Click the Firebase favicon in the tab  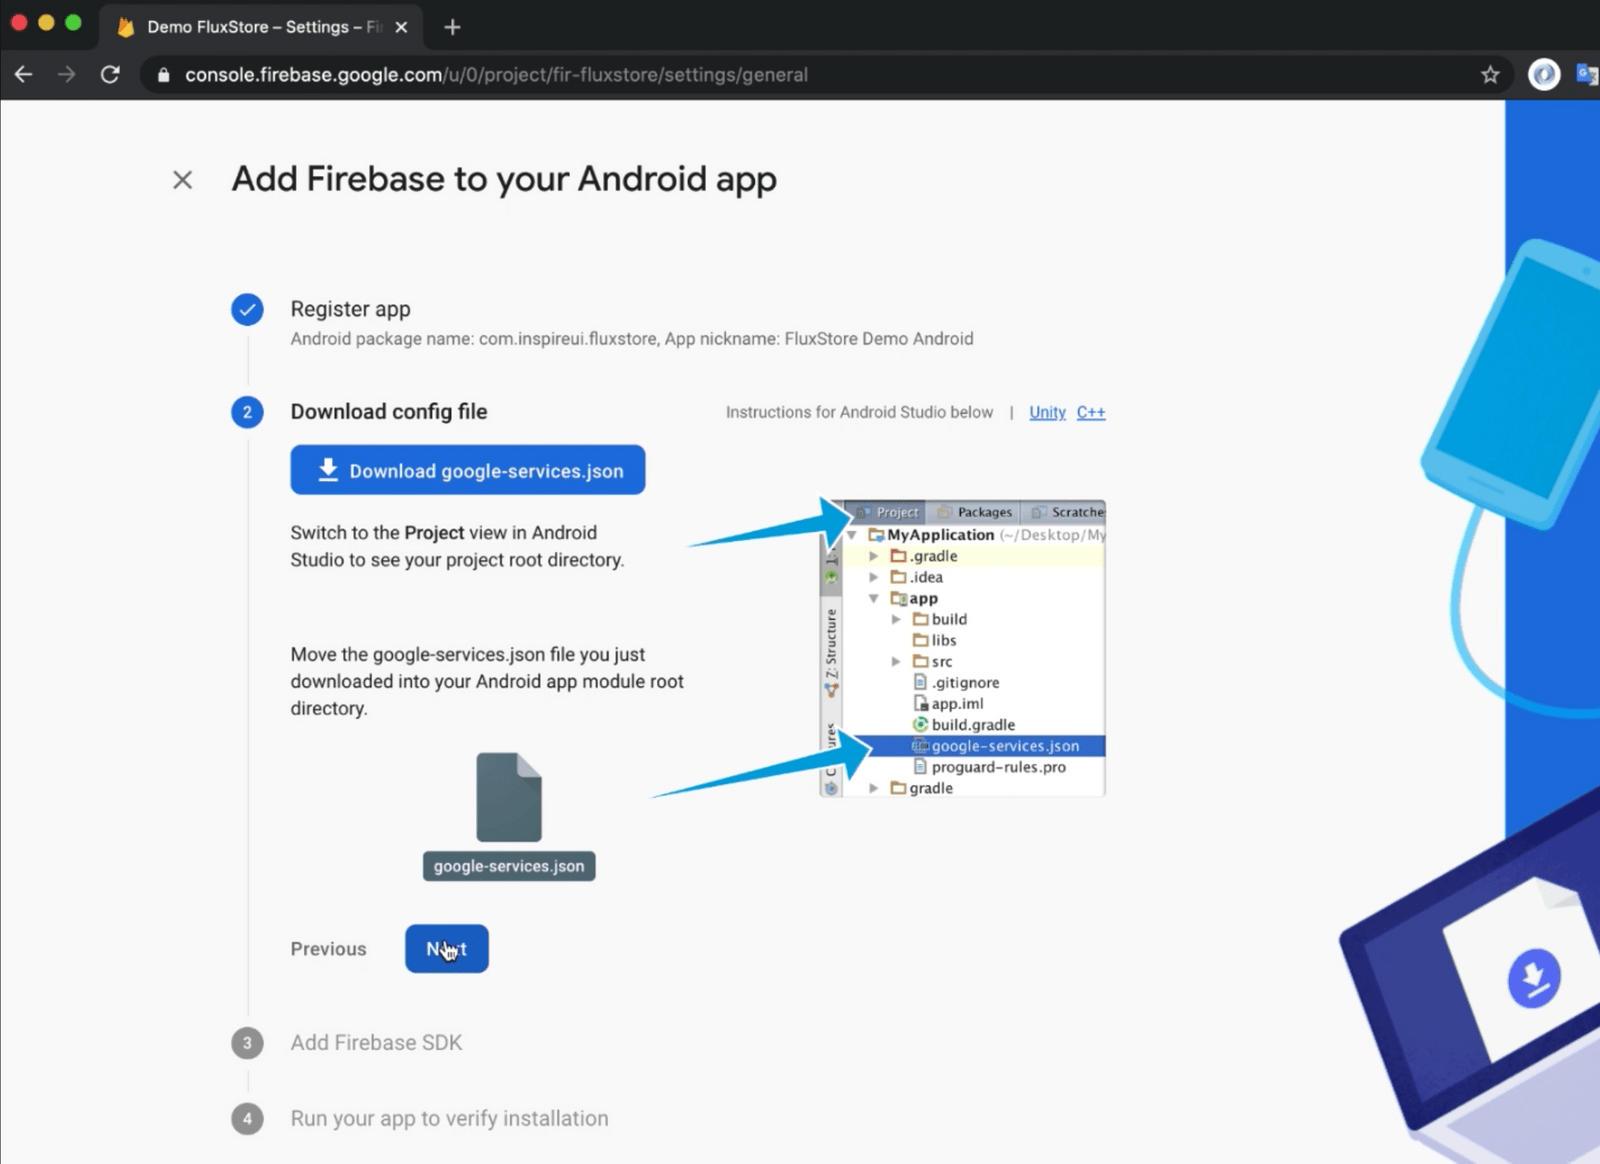(126, 27)
